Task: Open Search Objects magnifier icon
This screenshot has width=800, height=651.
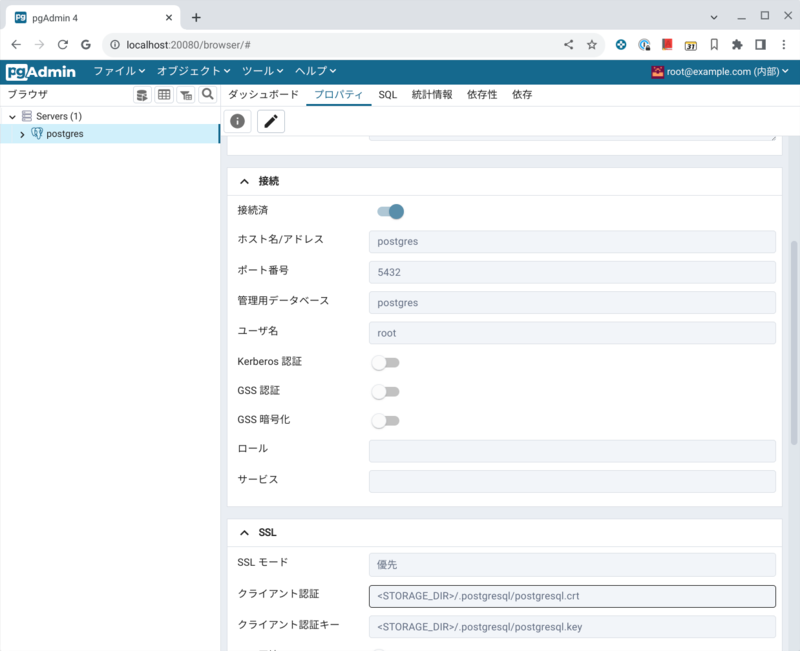Action: (x=207, y=95)
